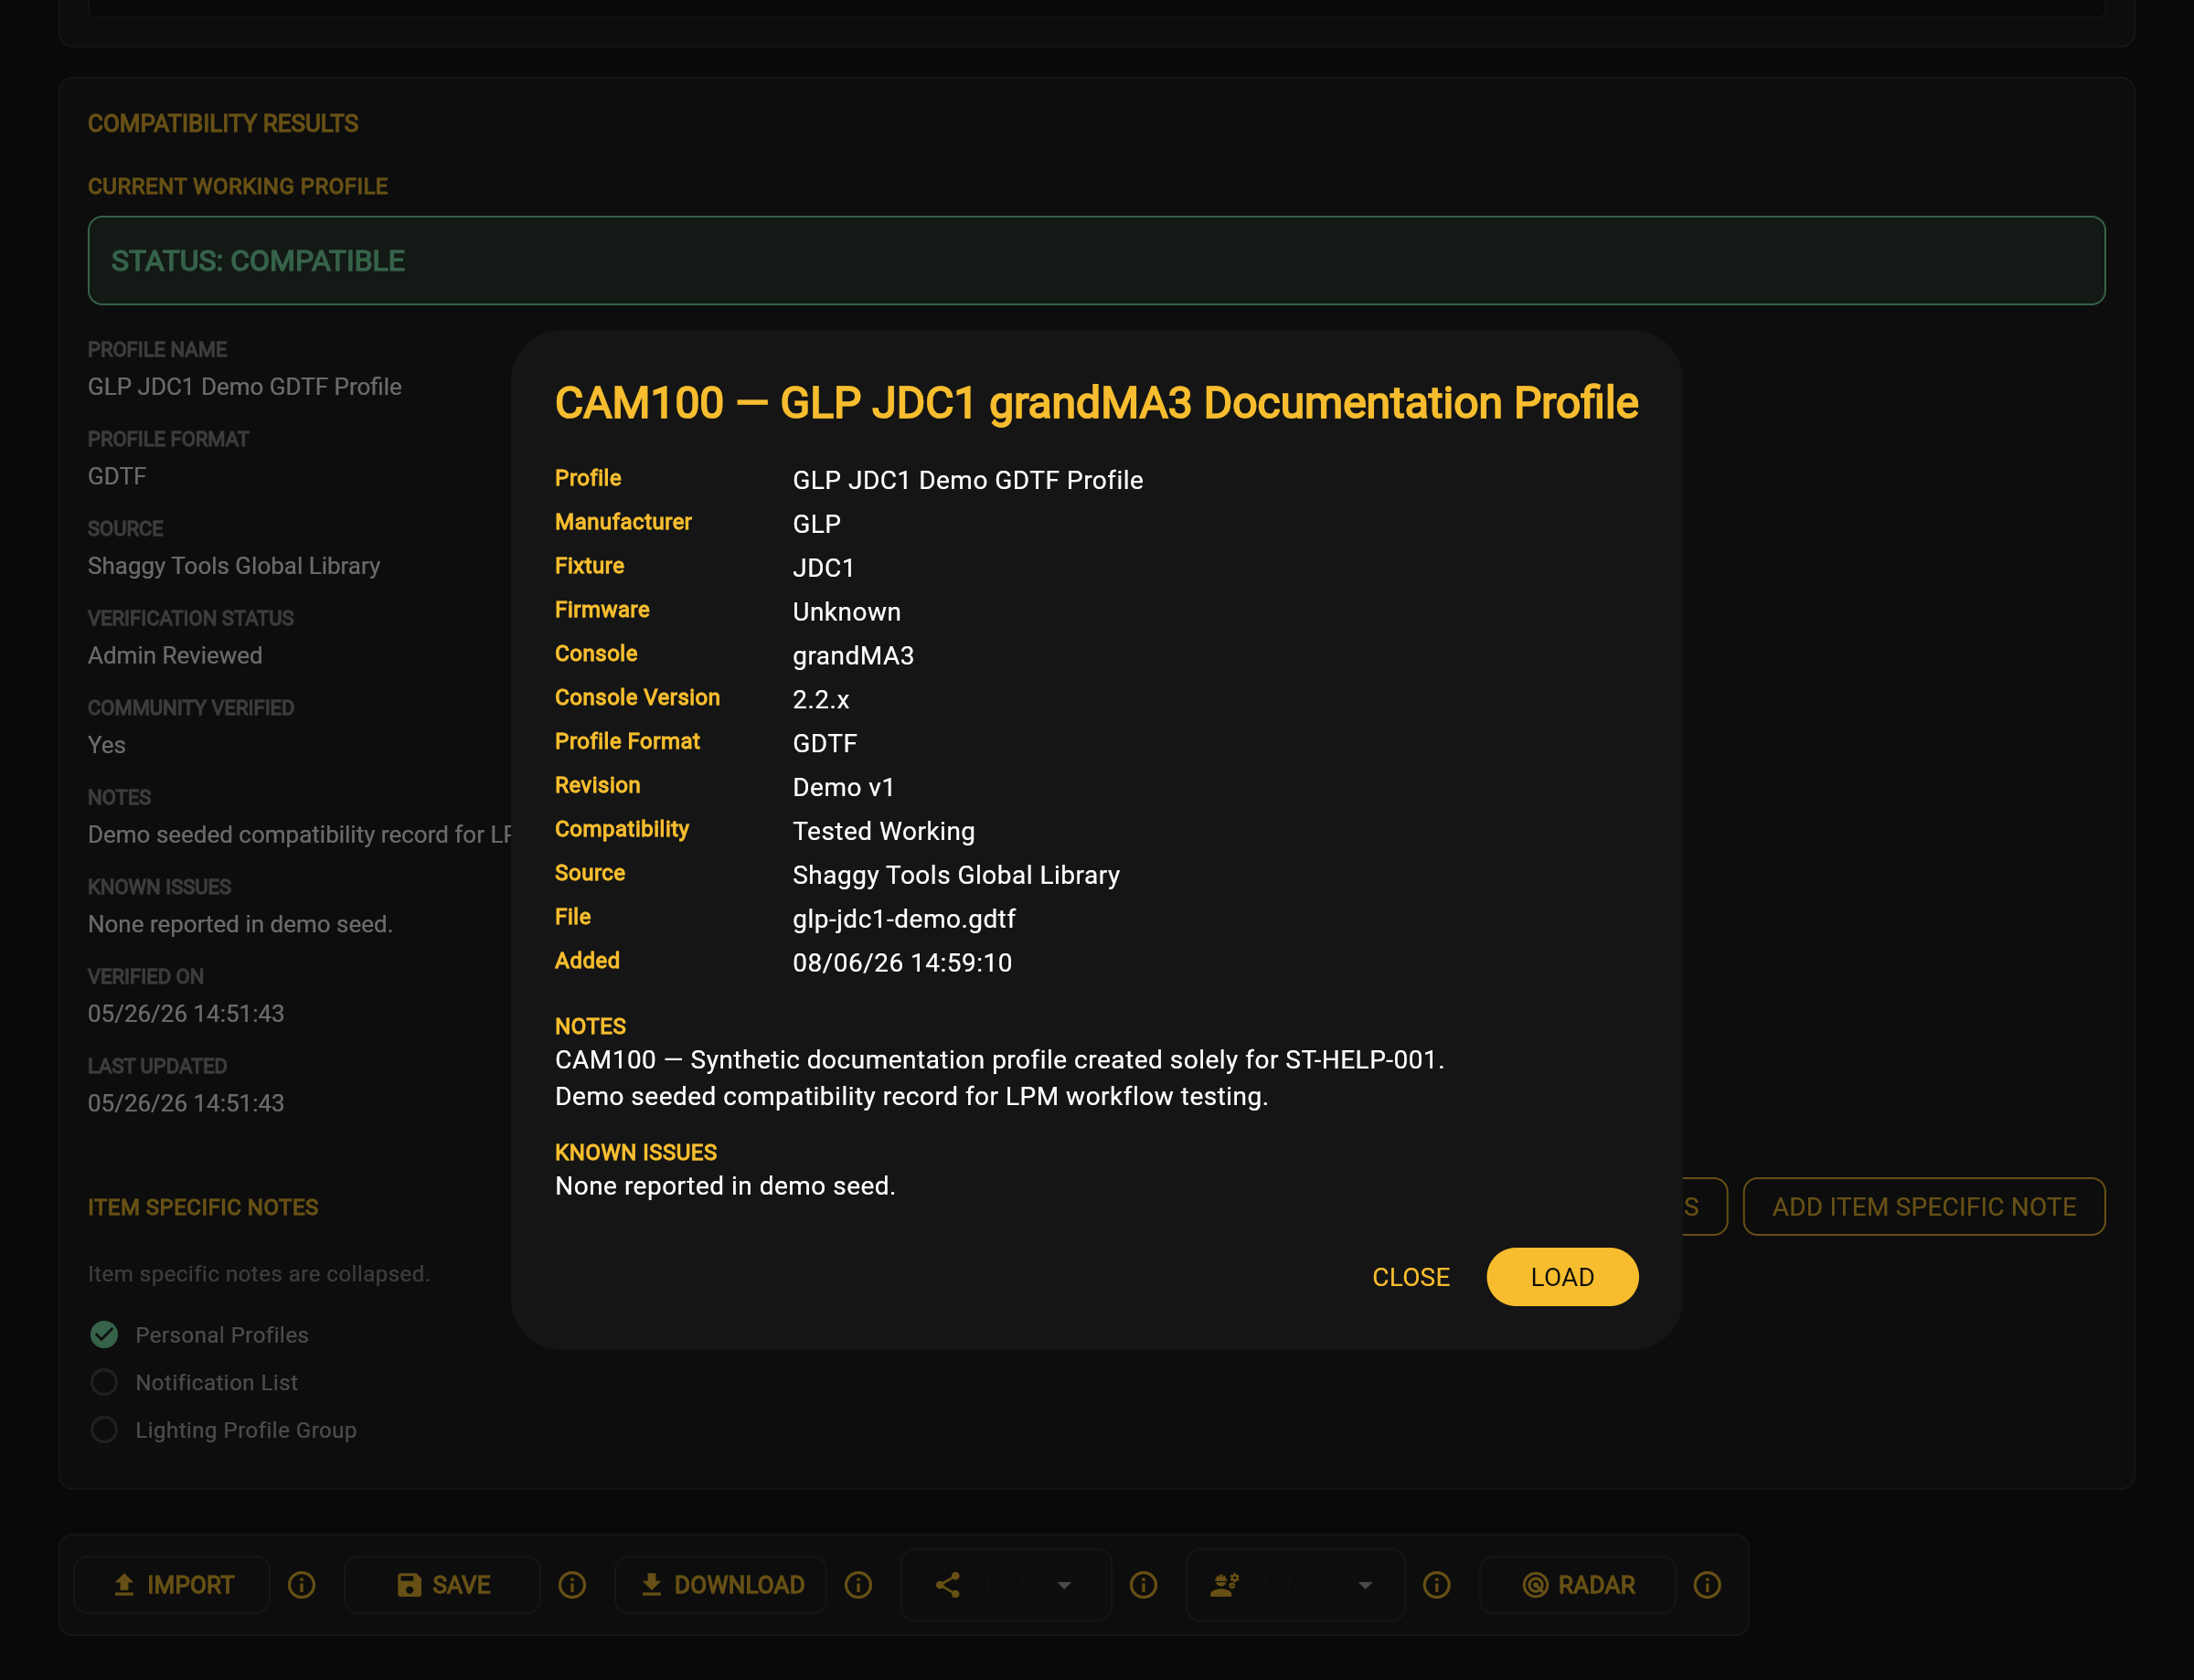Click the Manage users gear icon
The width and height of the screenshot is (2194, 1680).
coord(1225,1585)
